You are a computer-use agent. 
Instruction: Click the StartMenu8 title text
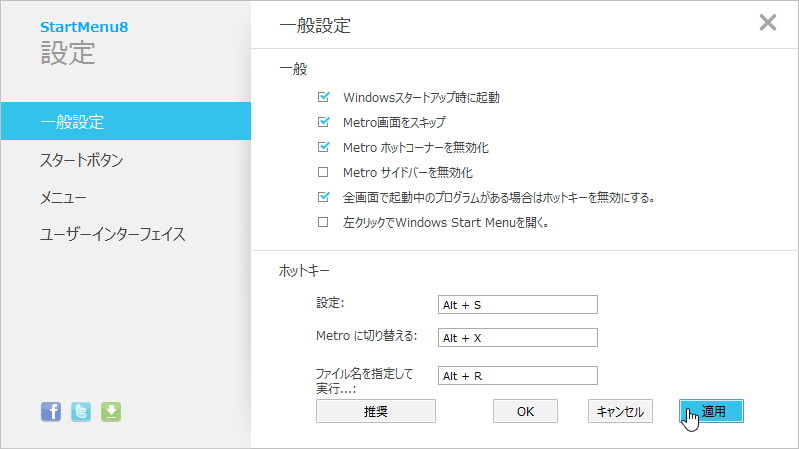point(84,27)
